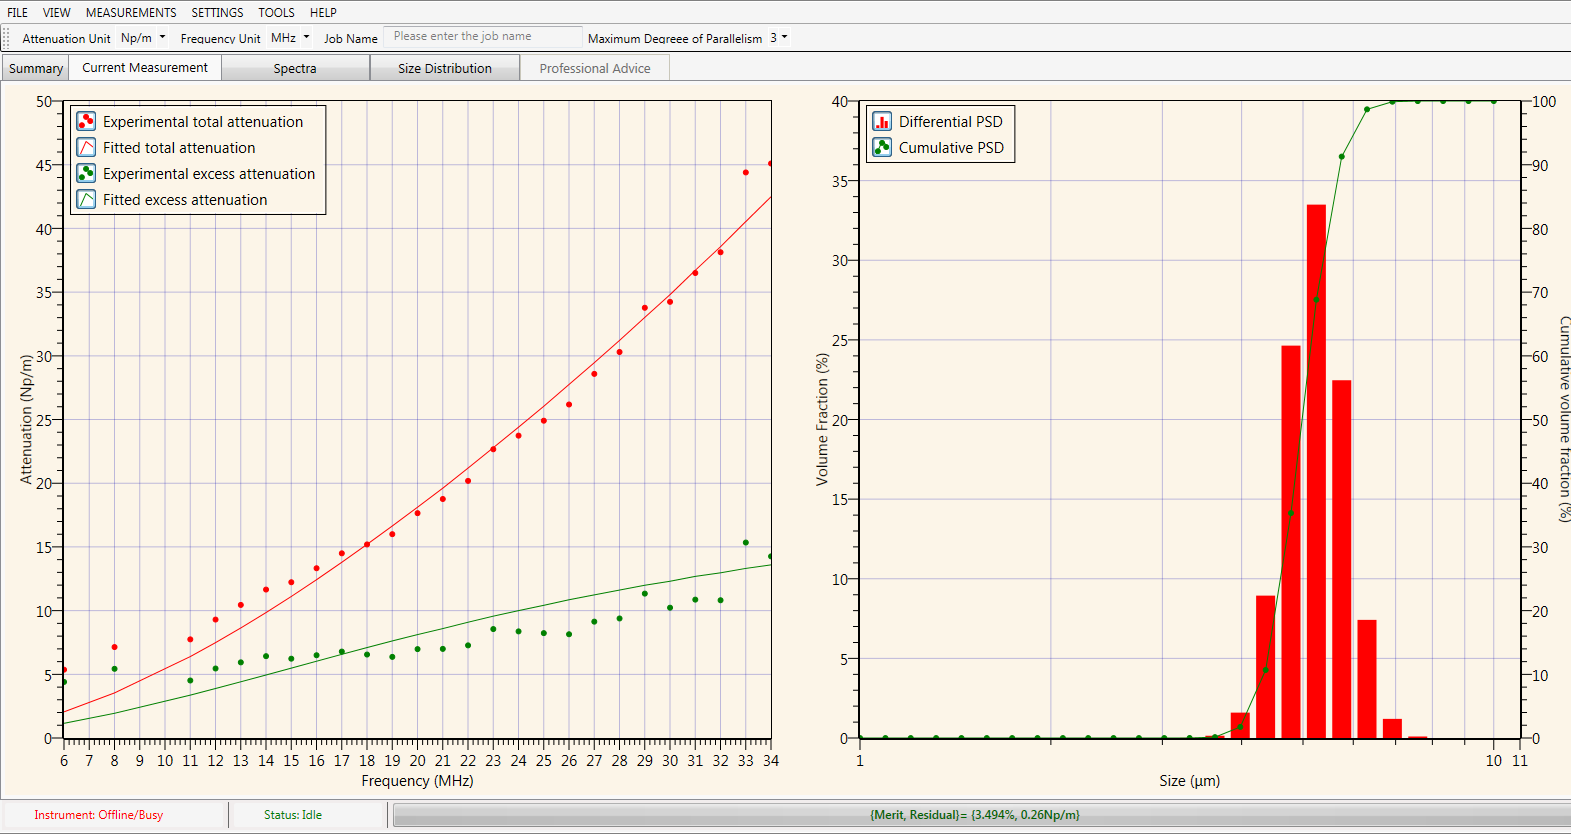Screen dimensions: 1571x834
Task: Click the Experimental excess attenuation legend icon
Action: 87,173
